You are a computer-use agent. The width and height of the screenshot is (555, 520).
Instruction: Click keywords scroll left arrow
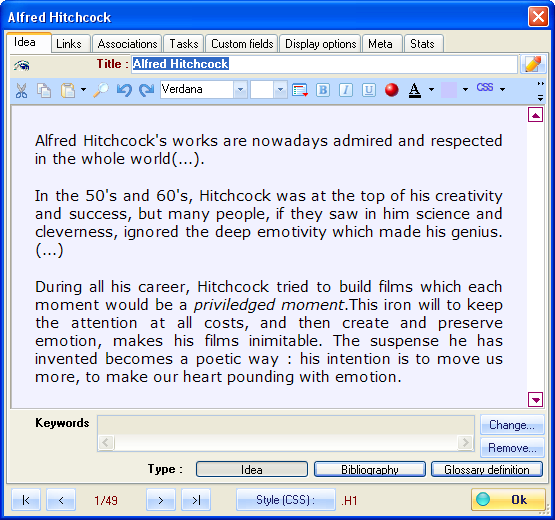(106, 442)
